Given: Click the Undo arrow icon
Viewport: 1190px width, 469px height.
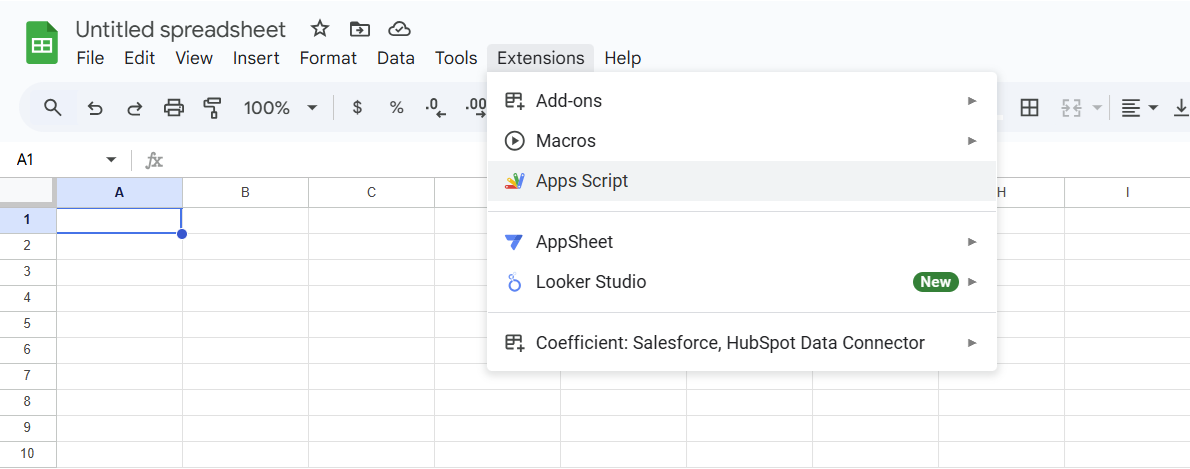Looking at the screenshot, I should point(95,108).
